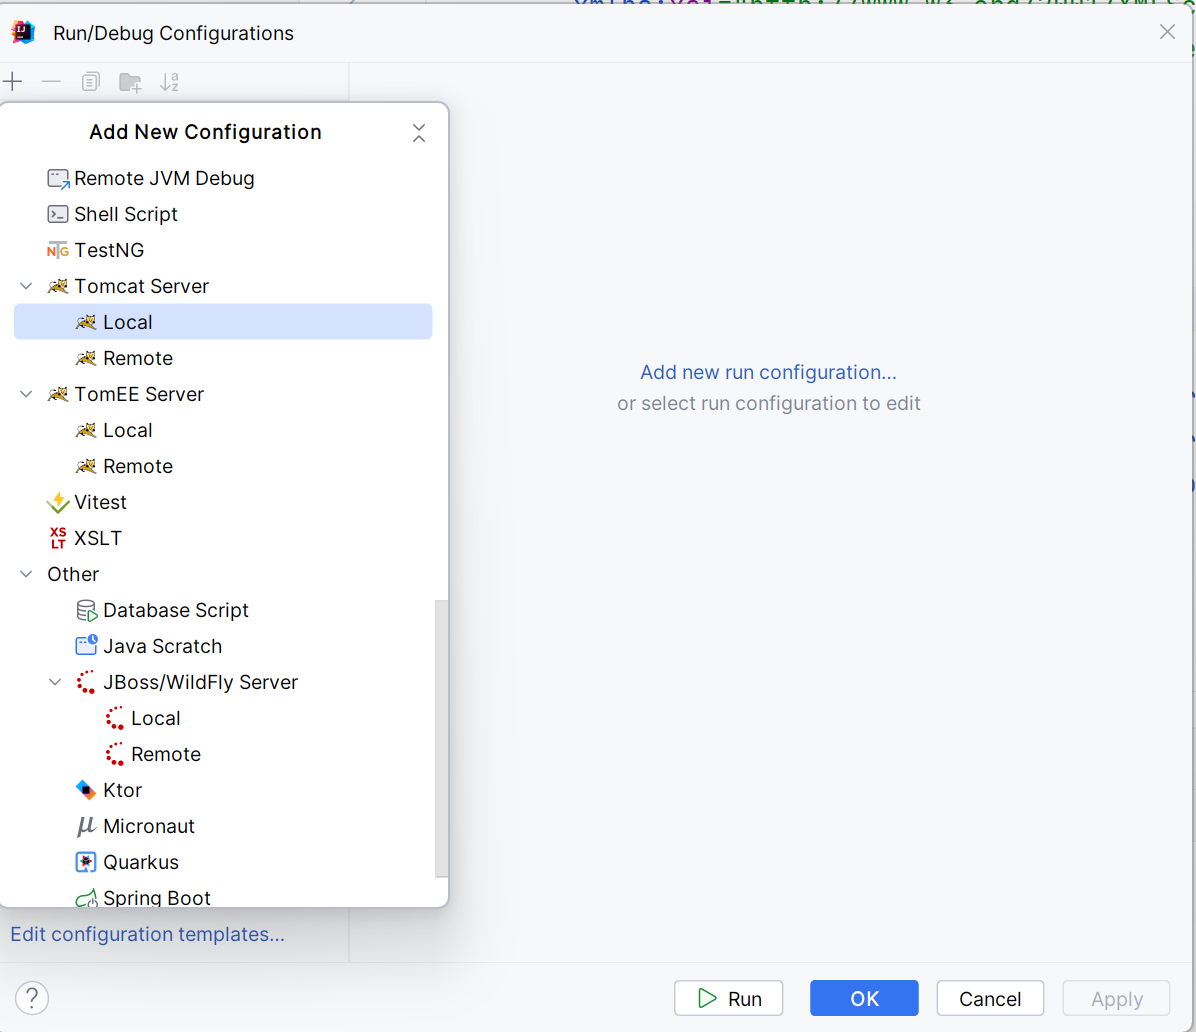Click the TomEE Server icon

click(x=58, y=394)
